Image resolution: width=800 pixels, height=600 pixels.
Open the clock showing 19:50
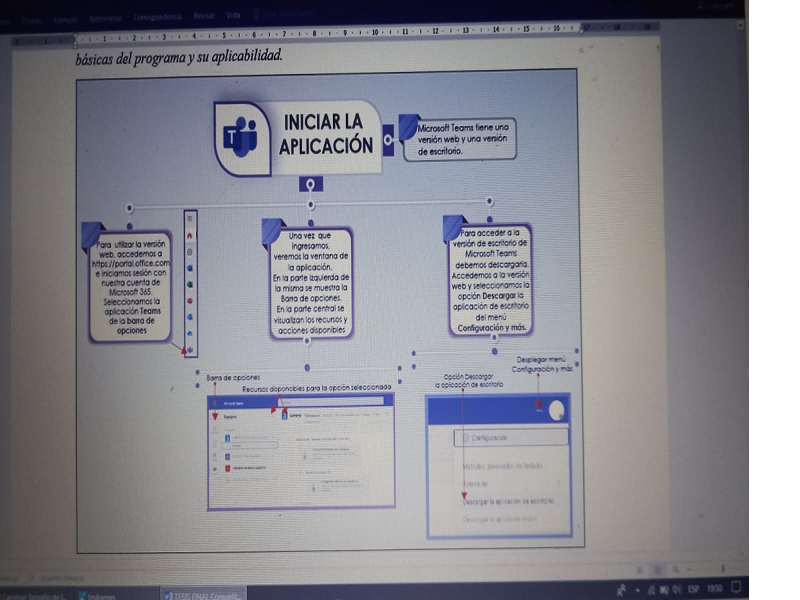[x=714, y=588]
